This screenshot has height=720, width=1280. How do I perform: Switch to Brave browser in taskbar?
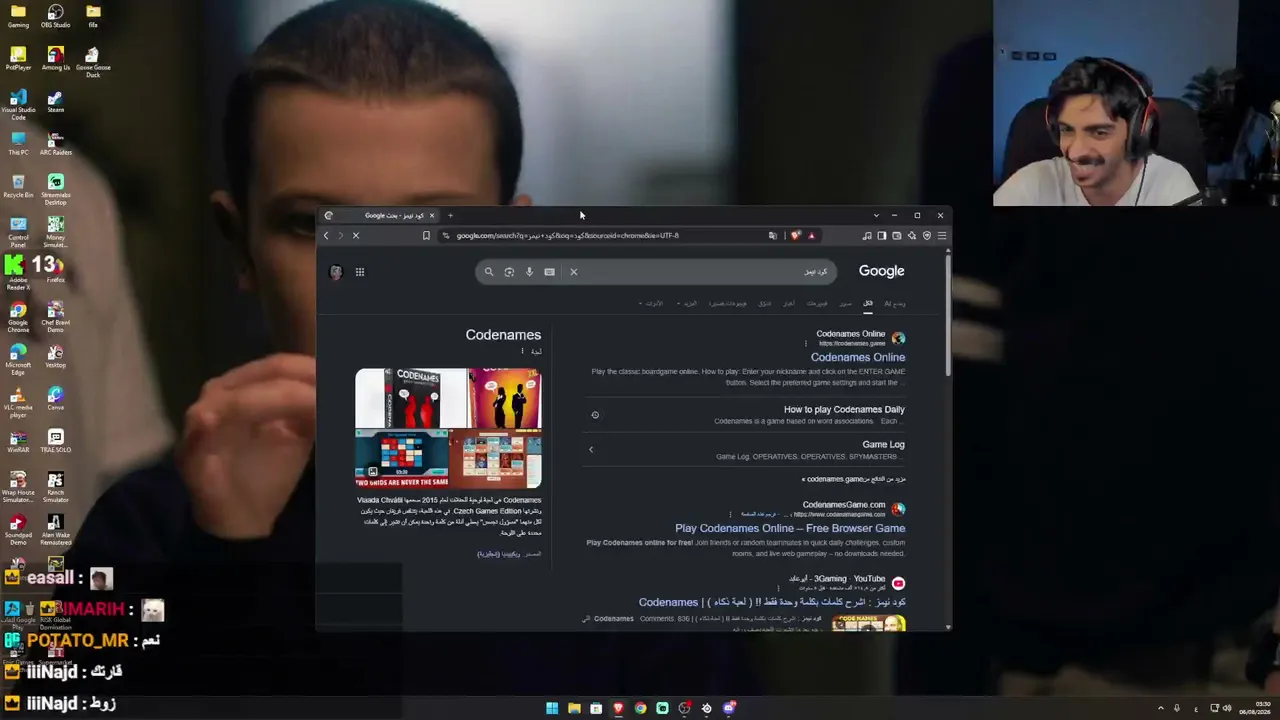pyautogui.click(x=618, y=708)
